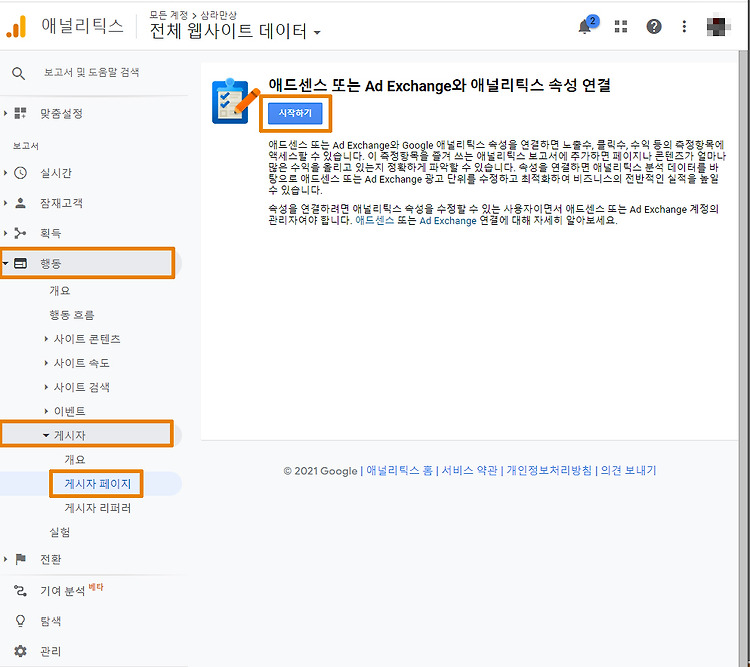Click the 전환 menu label
The image size is (750, 667).
coord(50,559)
